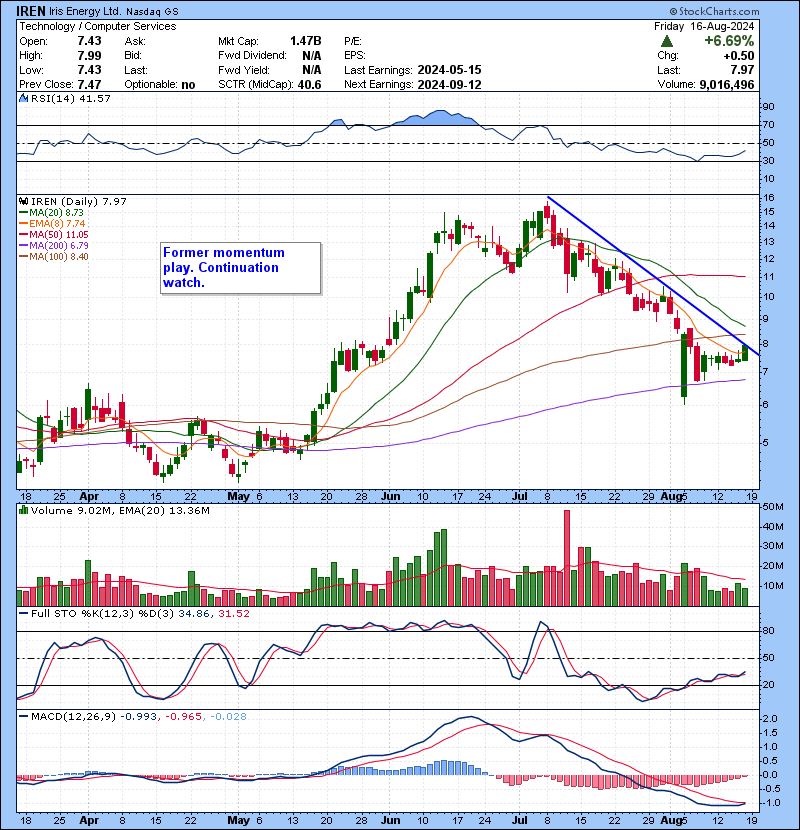Click the 90 level on RSI axis
Image resolution: width=800 pixels, height=830 pixels.
(x=768, y=107)
